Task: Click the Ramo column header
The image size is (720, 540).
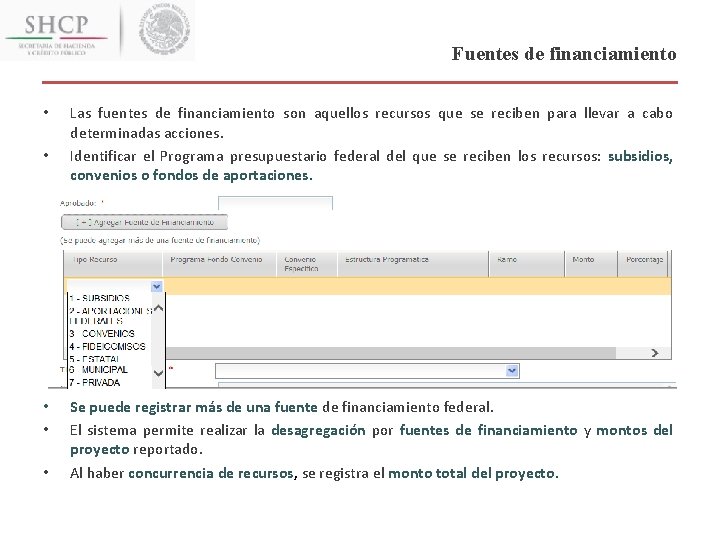Action: click(527, 264)
